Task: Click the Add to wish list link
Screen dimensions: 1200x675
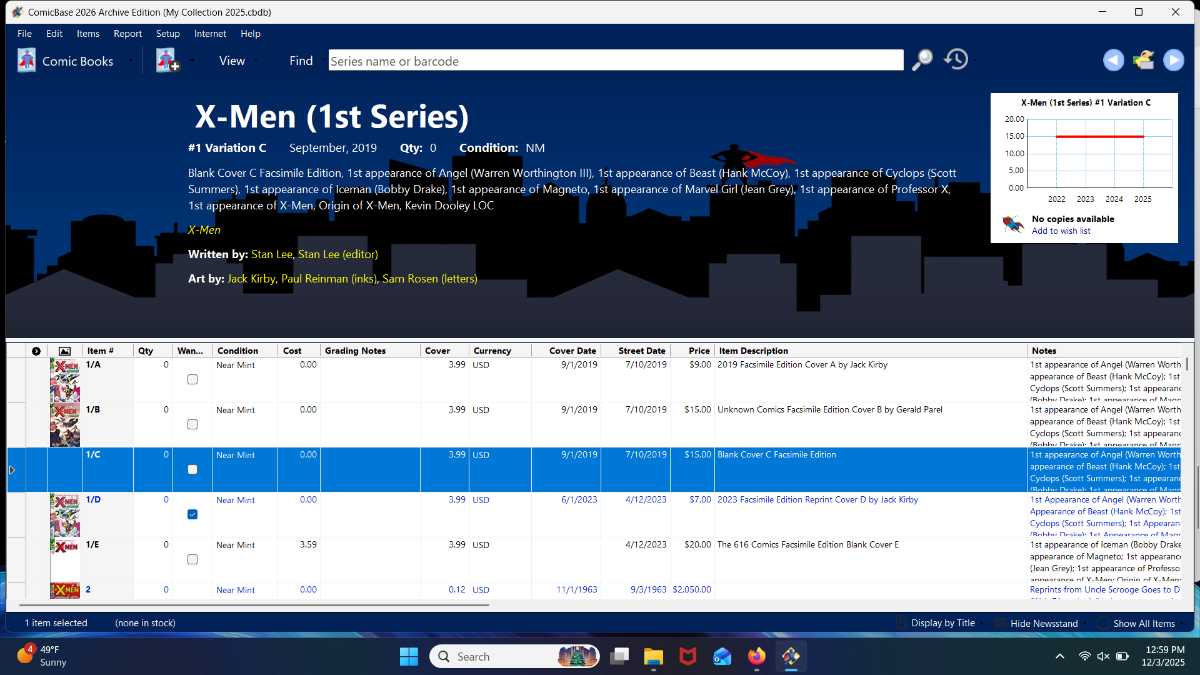Action: [x=1061, y=231]
